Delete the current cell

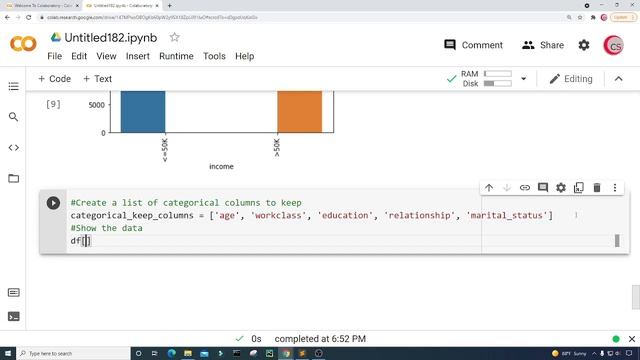click(x=597, y=188)
